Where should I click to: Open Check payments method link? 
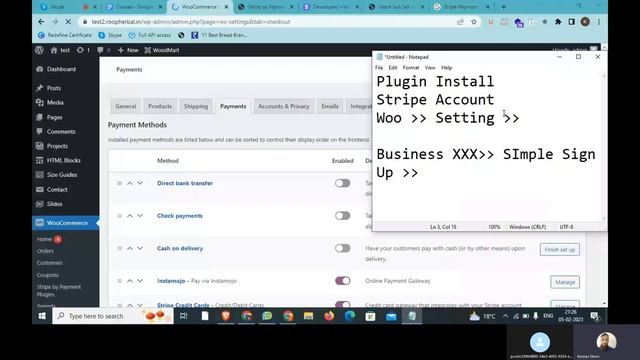coord(180,216)
